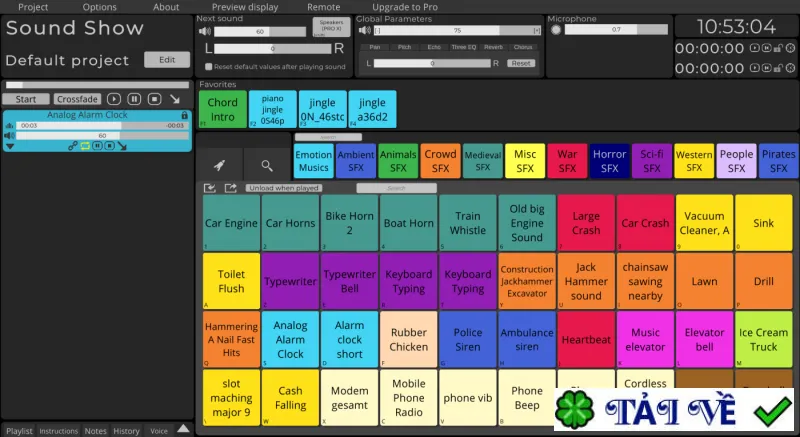The width and height of the screenshot is (800, 437).
Task: Click the link icon on Analog Alarm Clock
Action: coord(72,146)
